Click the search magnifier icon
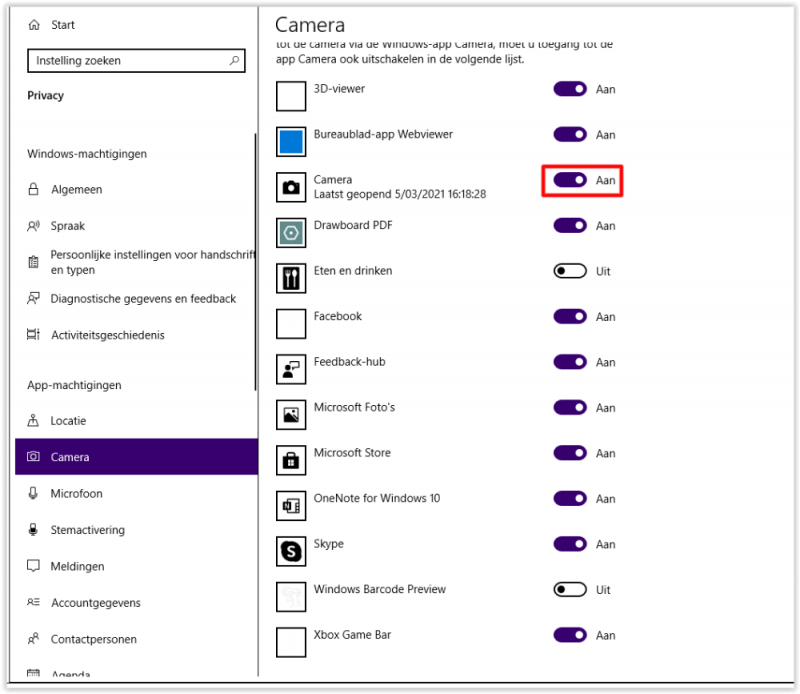The height and width of the screenshot is (694, 800). pyautogui.click(x=235, y=61)
